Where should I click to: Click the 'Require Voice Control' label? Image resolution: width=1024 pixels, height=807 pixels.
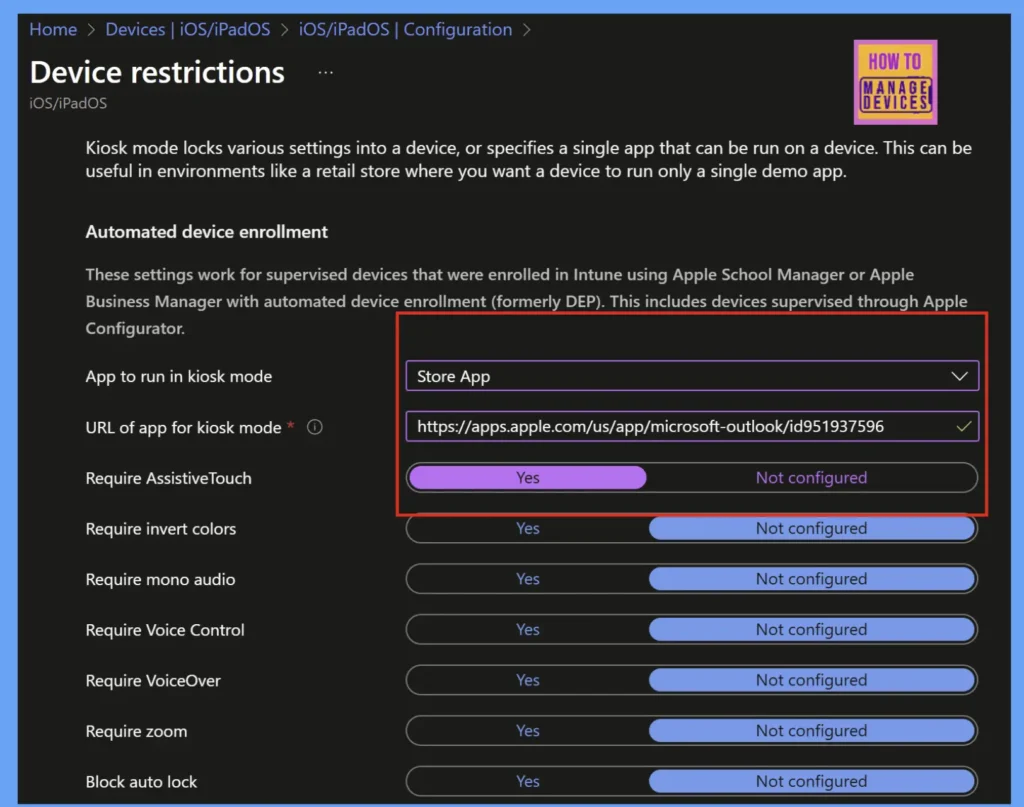tap(165, 630)
